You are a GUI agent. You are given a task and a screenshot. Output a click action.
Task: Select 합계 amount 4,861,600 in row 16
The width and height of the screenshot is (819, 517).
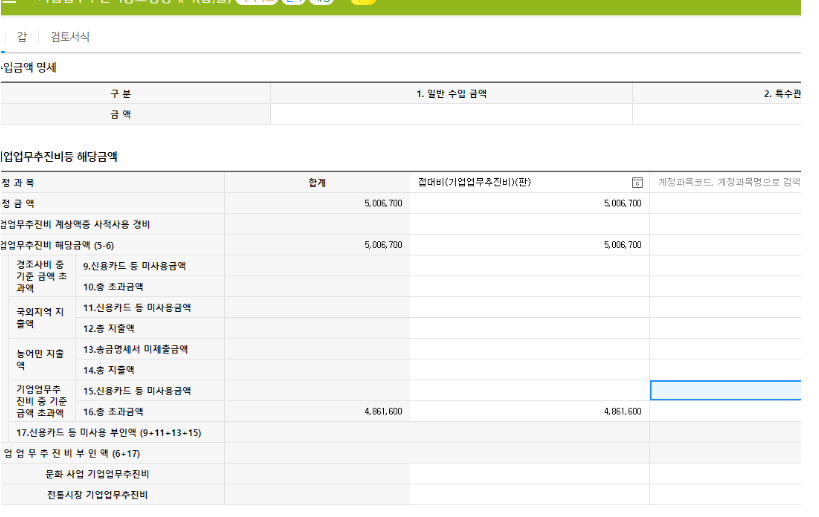[317, 411]
